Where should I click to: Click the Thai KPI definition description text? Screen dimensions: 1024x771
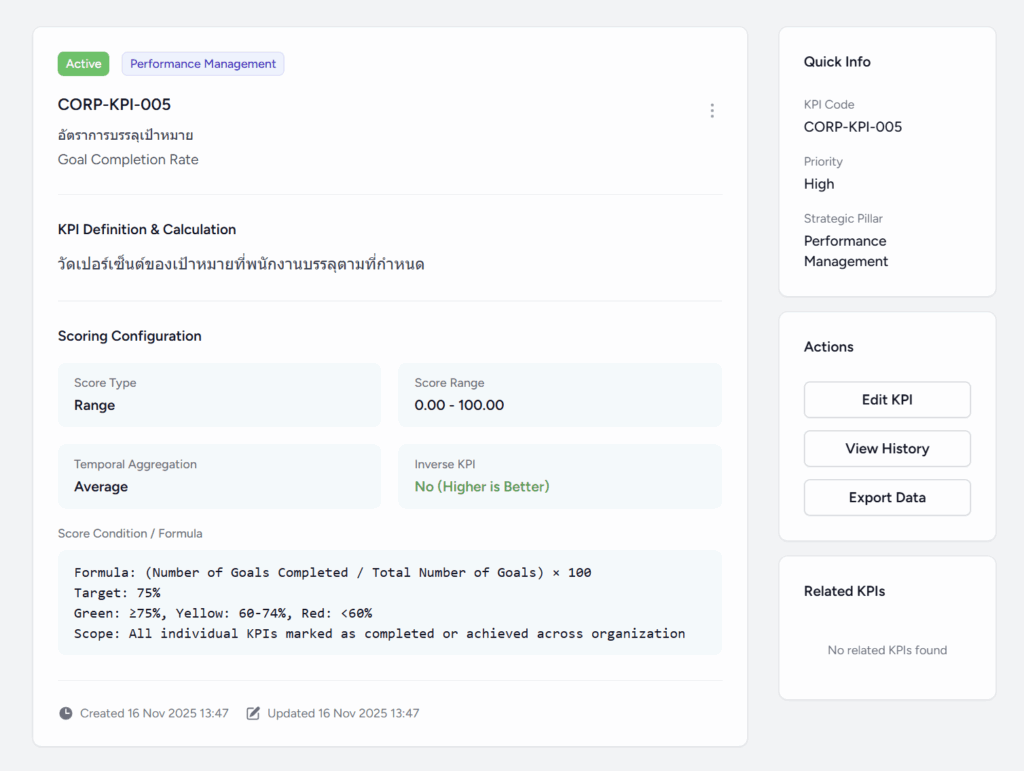(x=241, y=265)
